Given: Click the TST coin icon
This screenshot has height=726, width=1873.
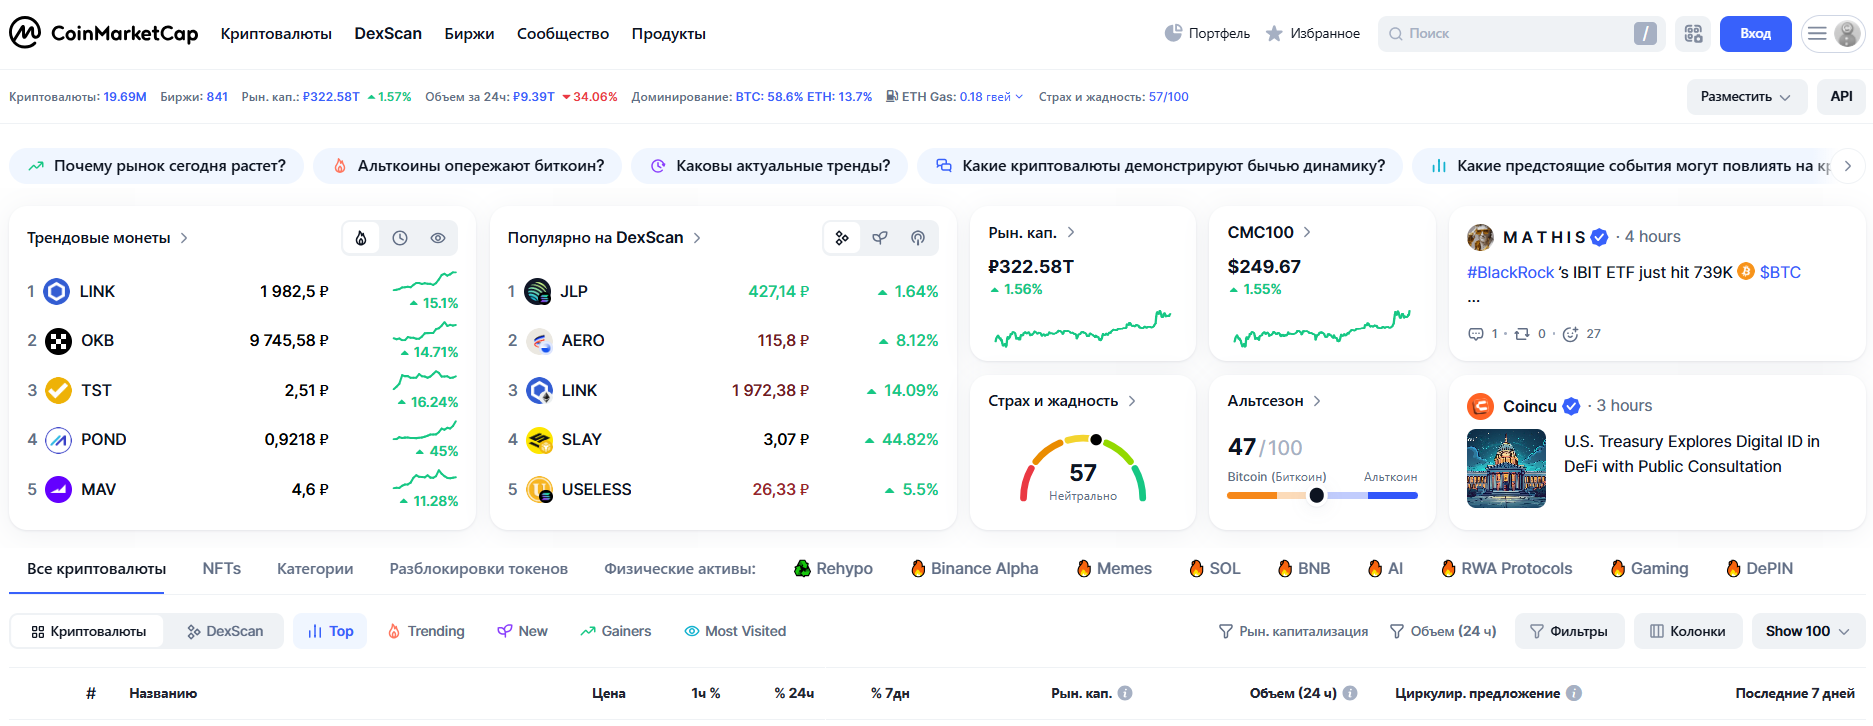Looking at the screenshot, I should [x=59, y=390].
